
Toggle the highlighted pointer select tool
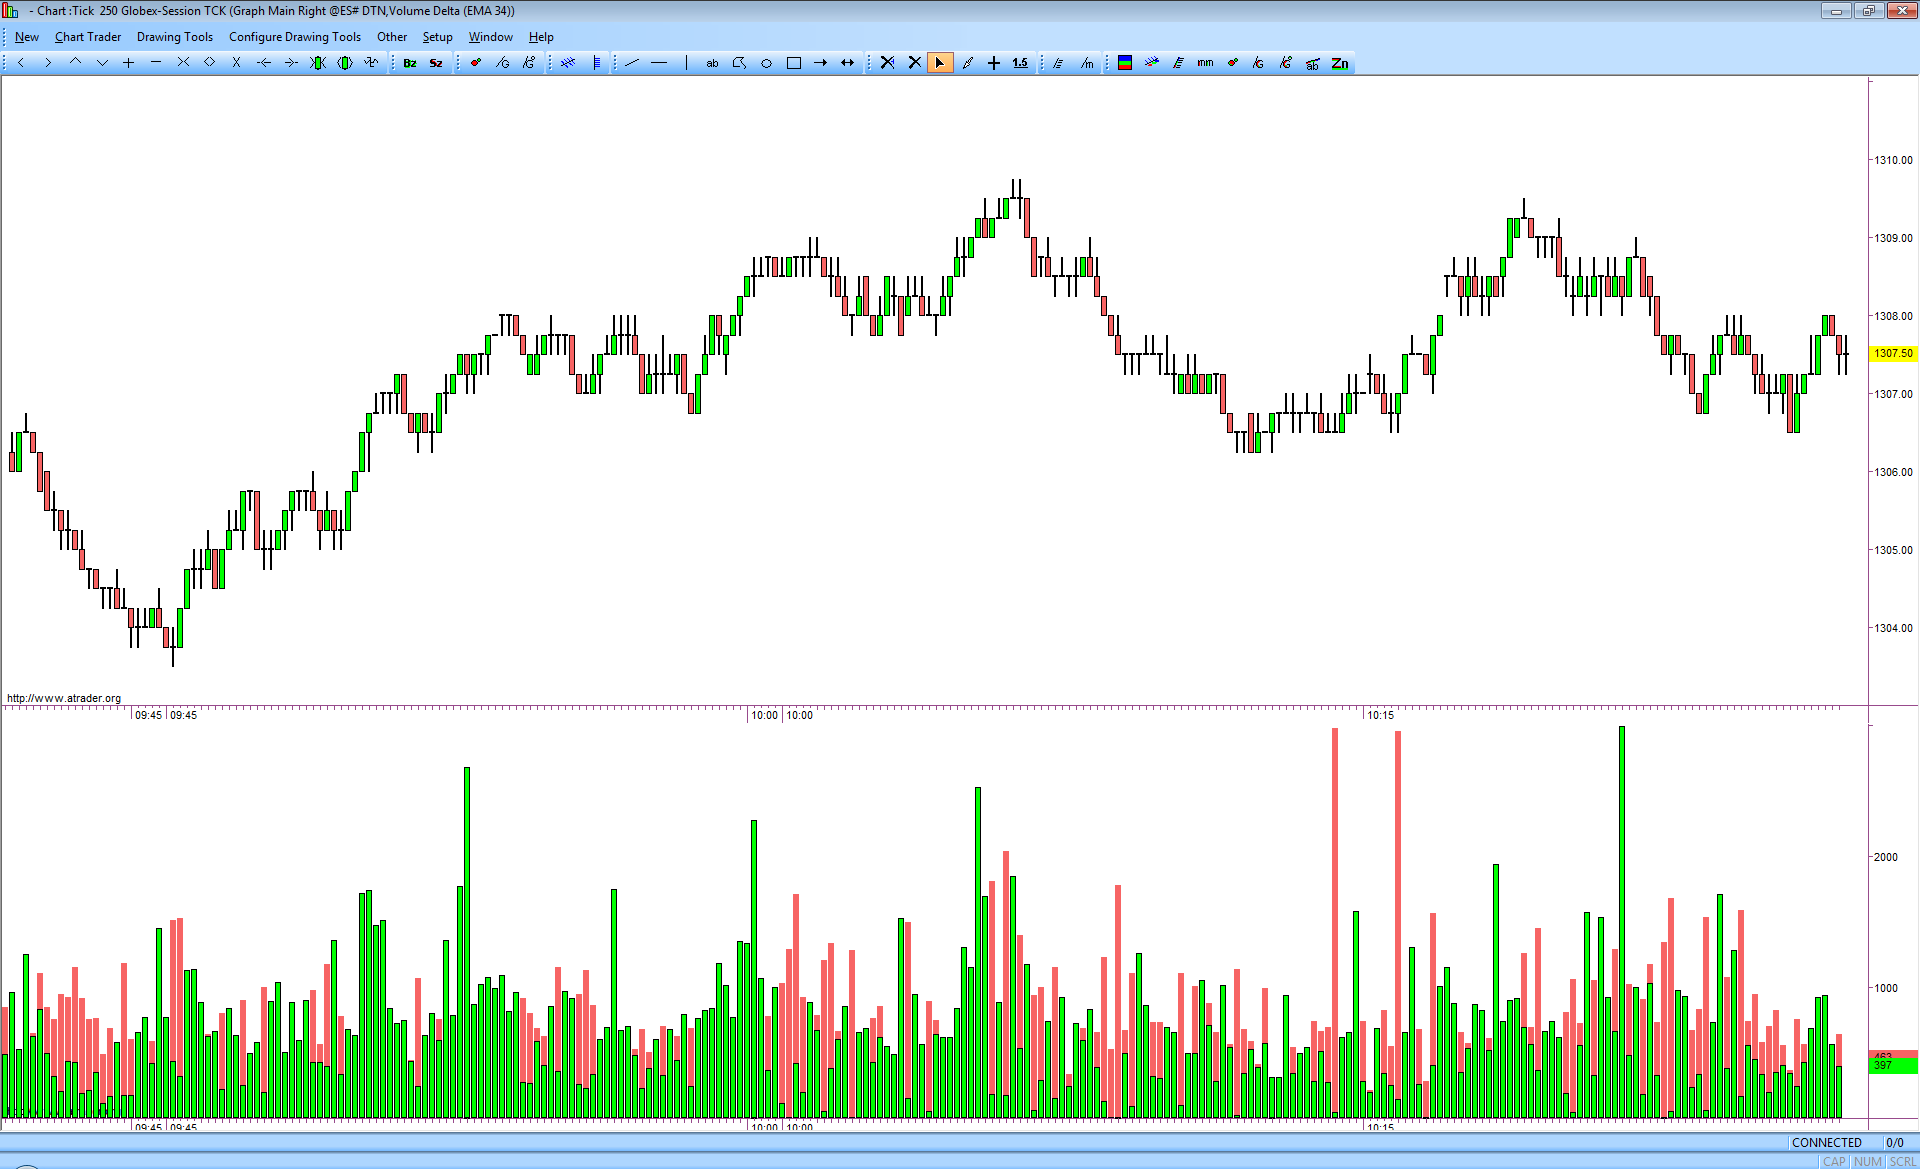(940, 63)
